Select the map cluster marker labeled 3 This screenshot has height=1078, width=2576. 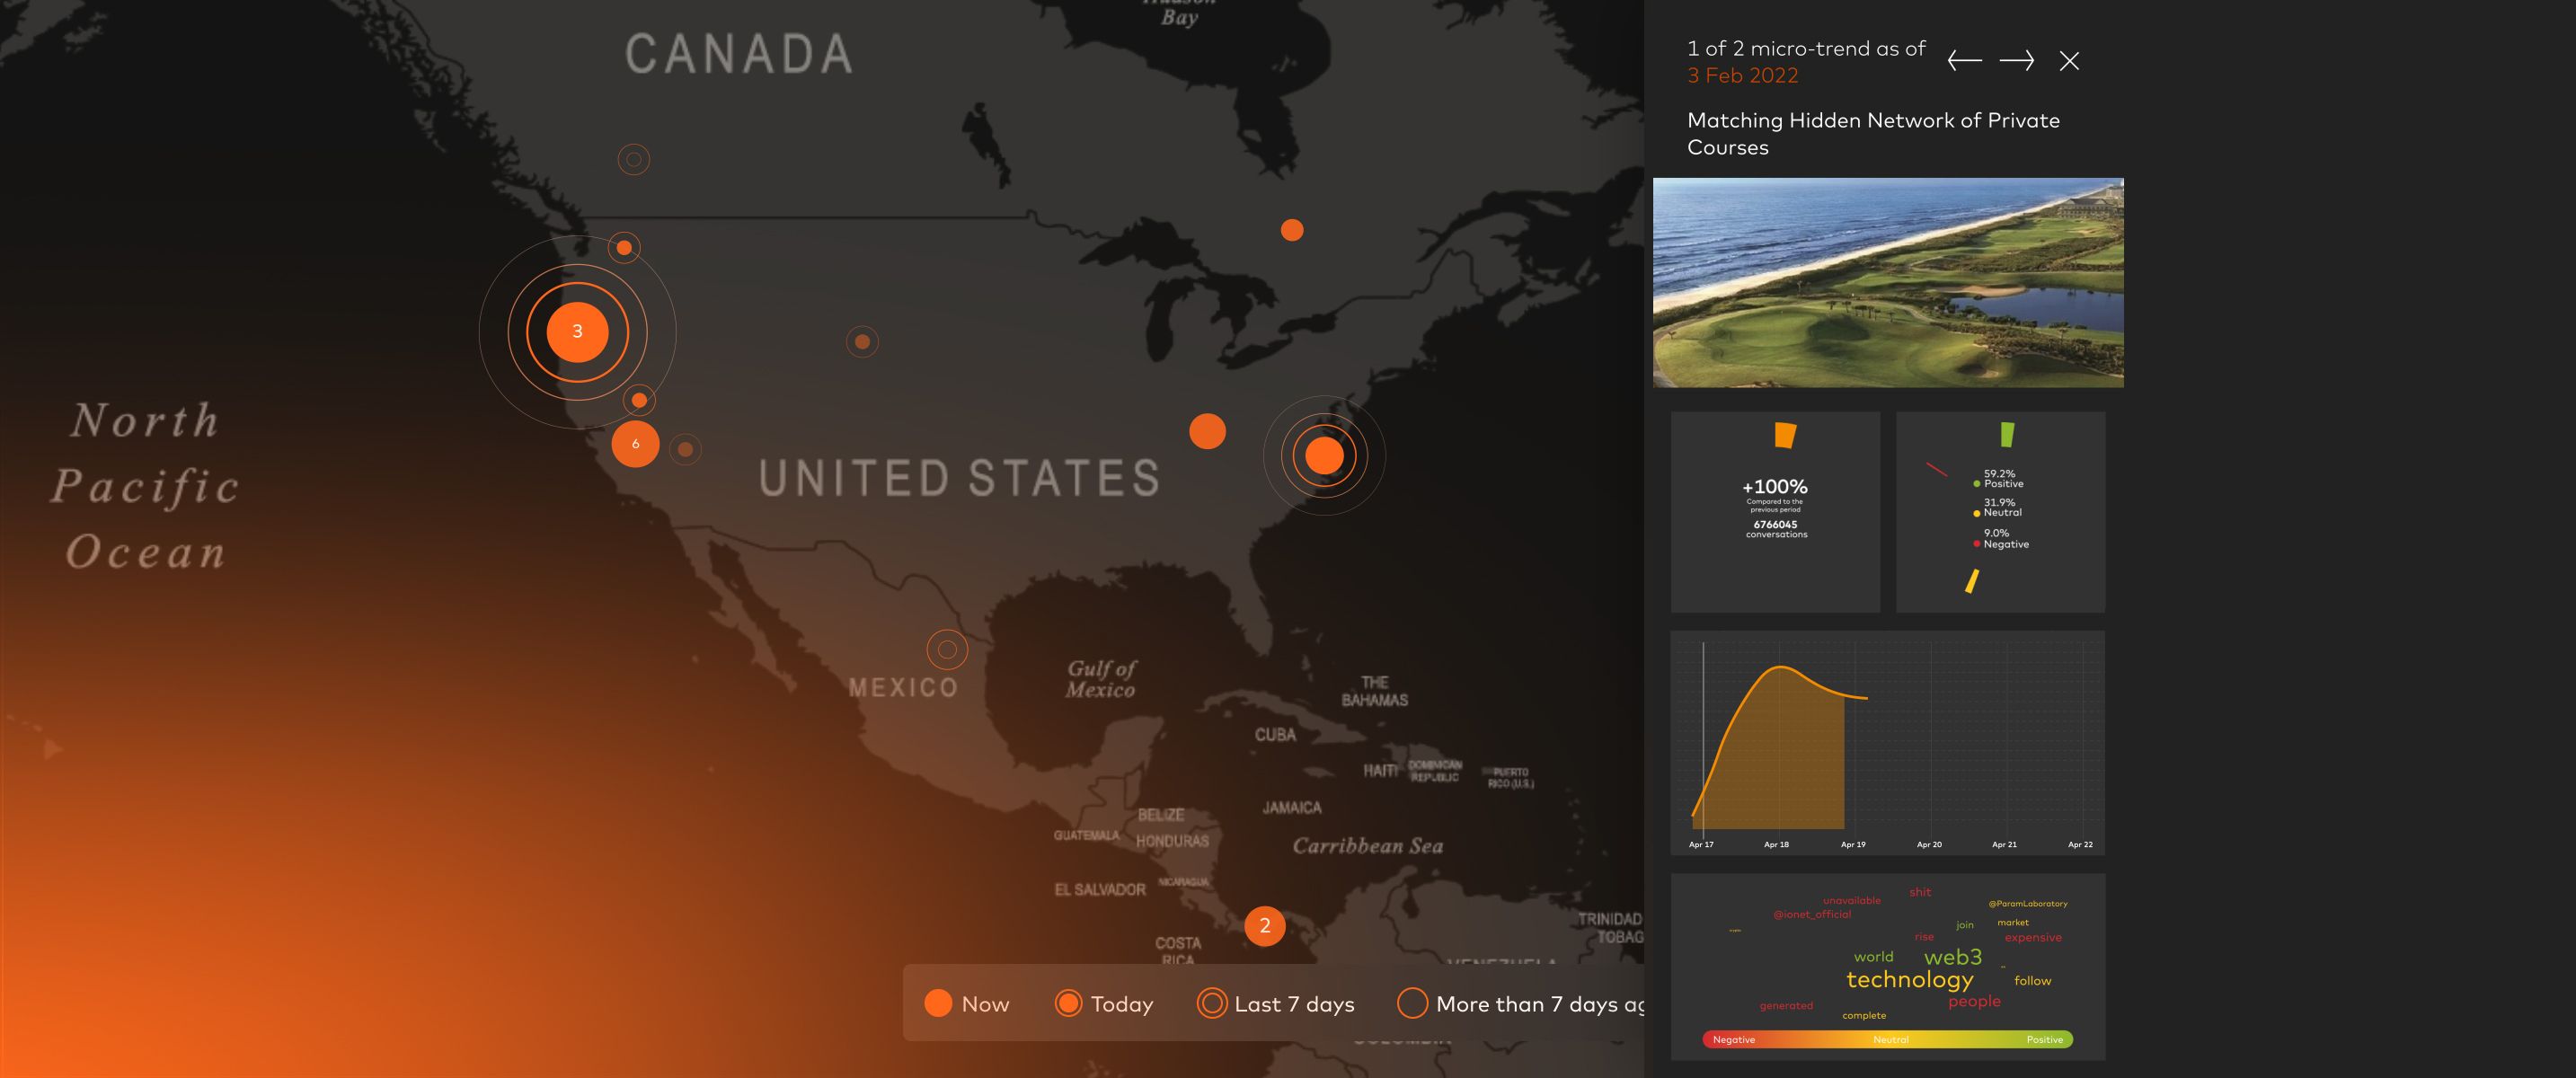coord(577,332)
